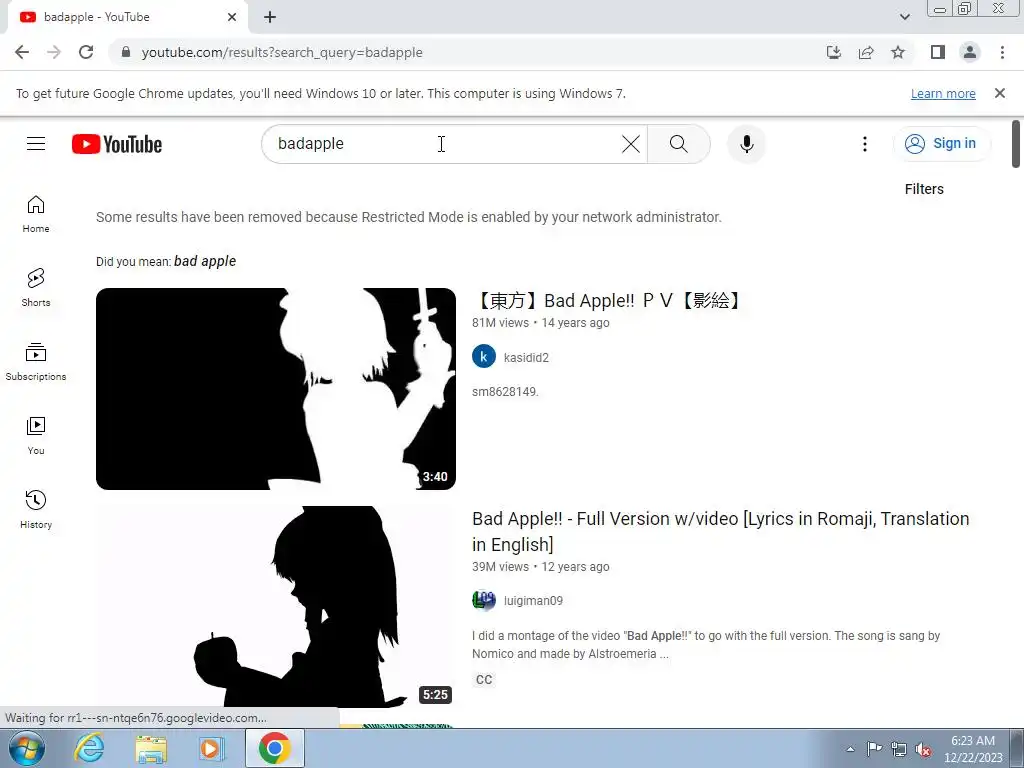This screenshot has height=768, width=1024.
Task: Launch Internet Explorer from the taskbar
Action: [x=89, y=748]
